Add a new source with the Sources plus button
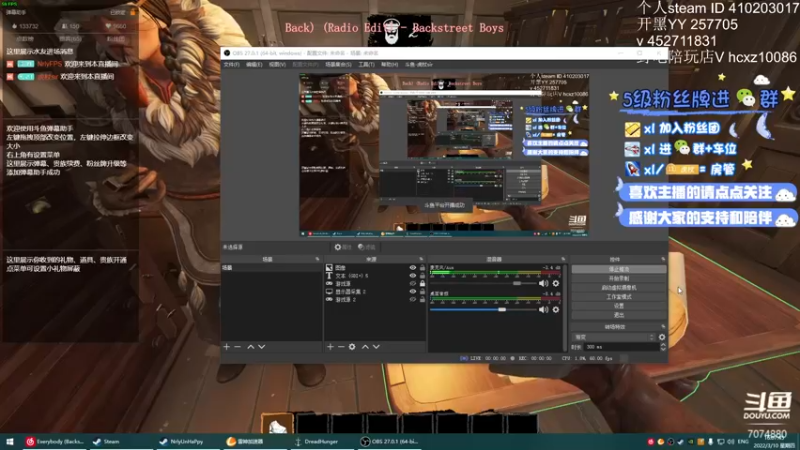 pyautogui.click(x=330, y=347)
